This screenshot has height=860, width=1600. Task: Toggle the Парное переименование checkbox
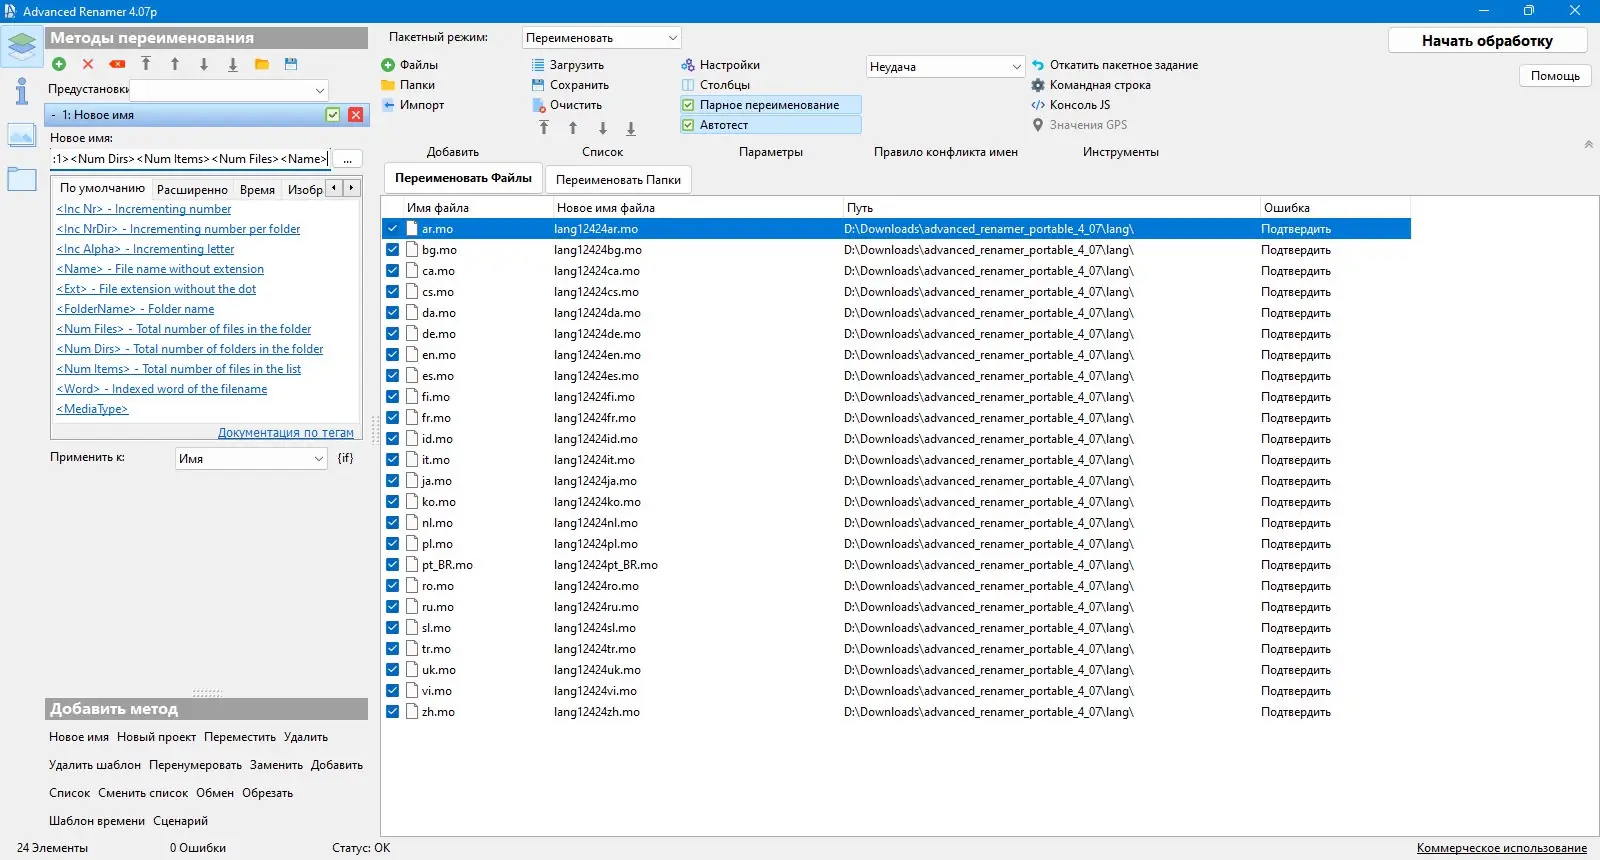click(688, 105)
